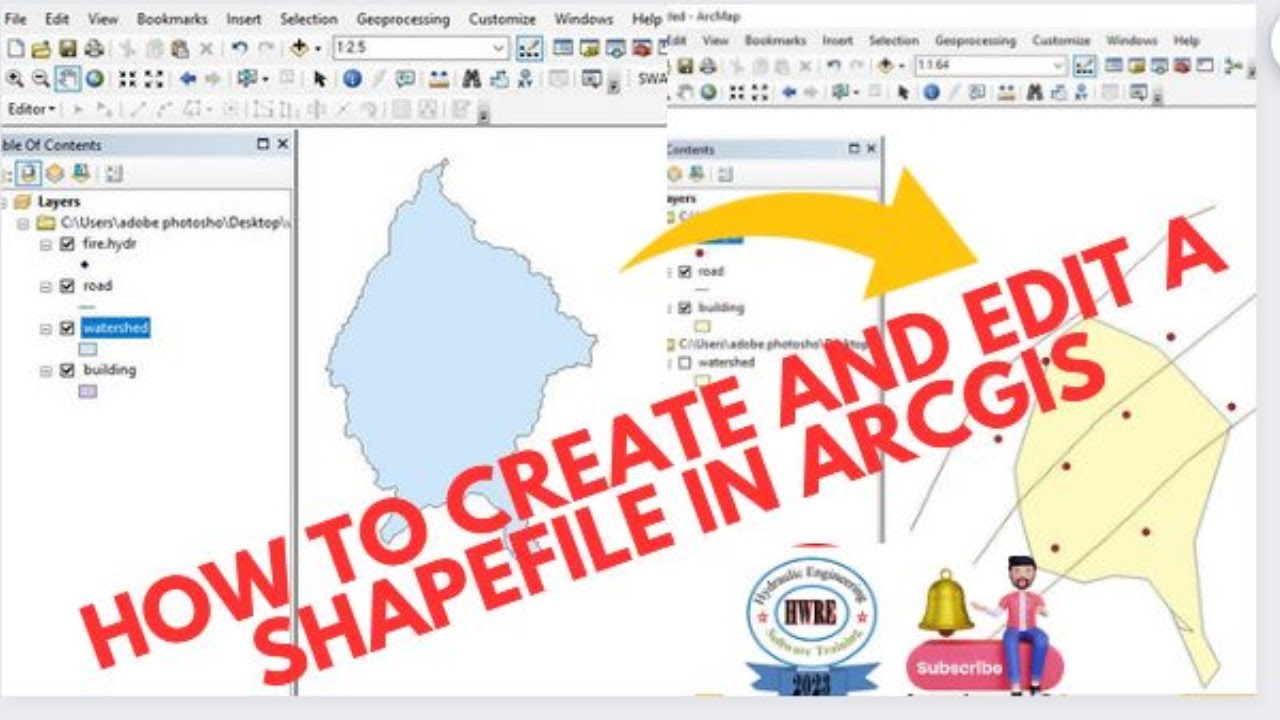Open Editor Toolbar icon next to scale box, left window
1280x720 pixels.
pyautogui.click(x=530, y=48)
